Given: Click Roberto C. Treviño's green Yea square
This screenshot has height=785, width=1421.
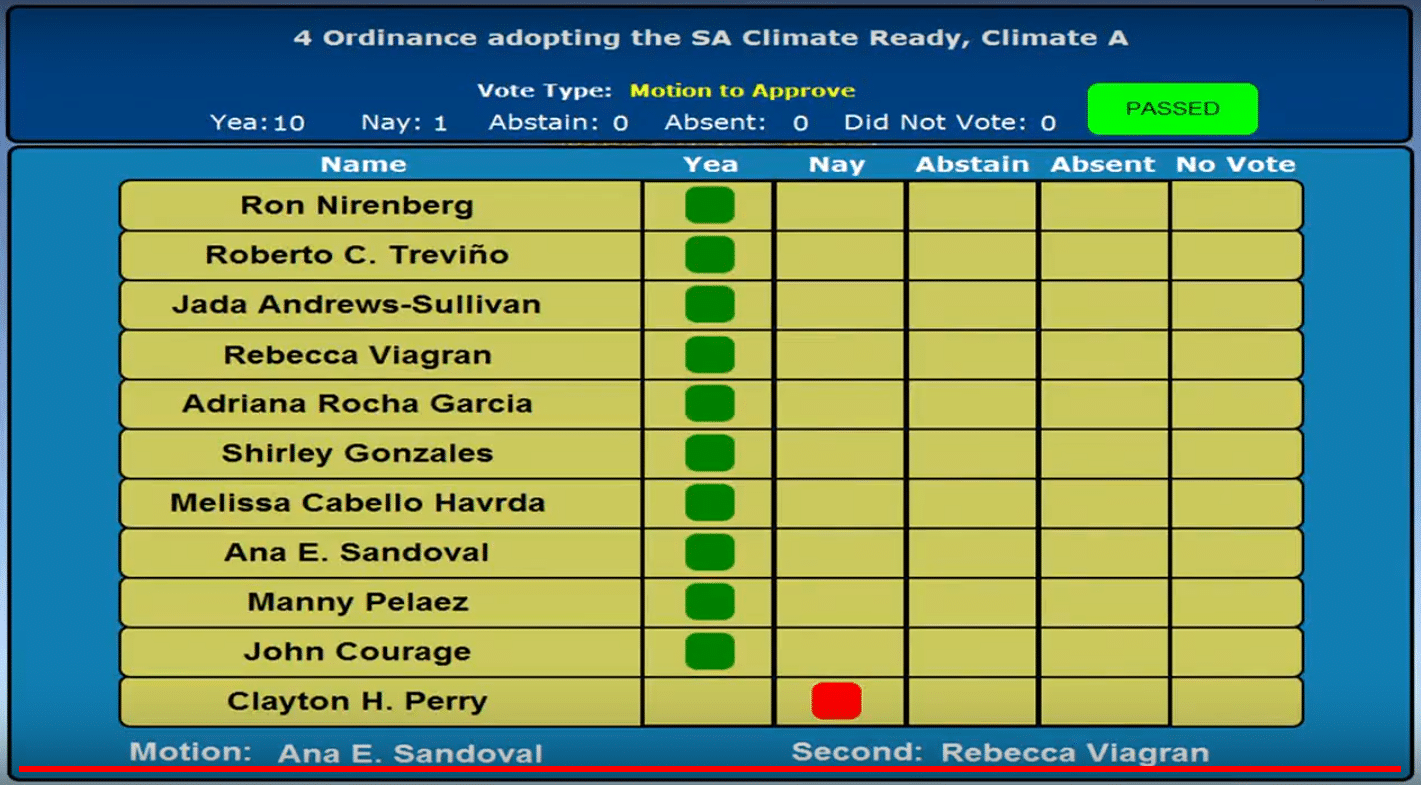Looking at the screenshot, I should pyautogui.click(x=709, y=255).
